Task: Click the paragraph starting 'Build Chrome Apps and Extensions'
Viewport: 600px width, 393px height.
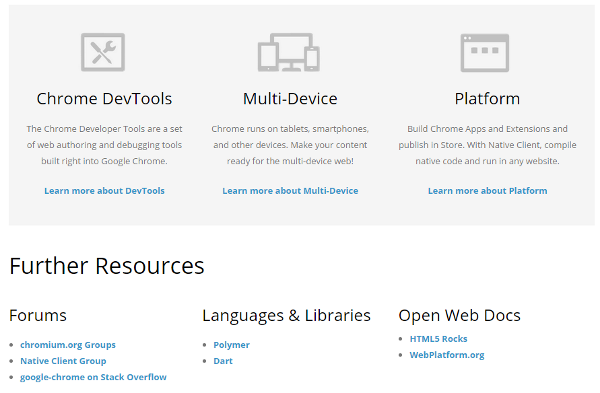Action: click(488, 145)
